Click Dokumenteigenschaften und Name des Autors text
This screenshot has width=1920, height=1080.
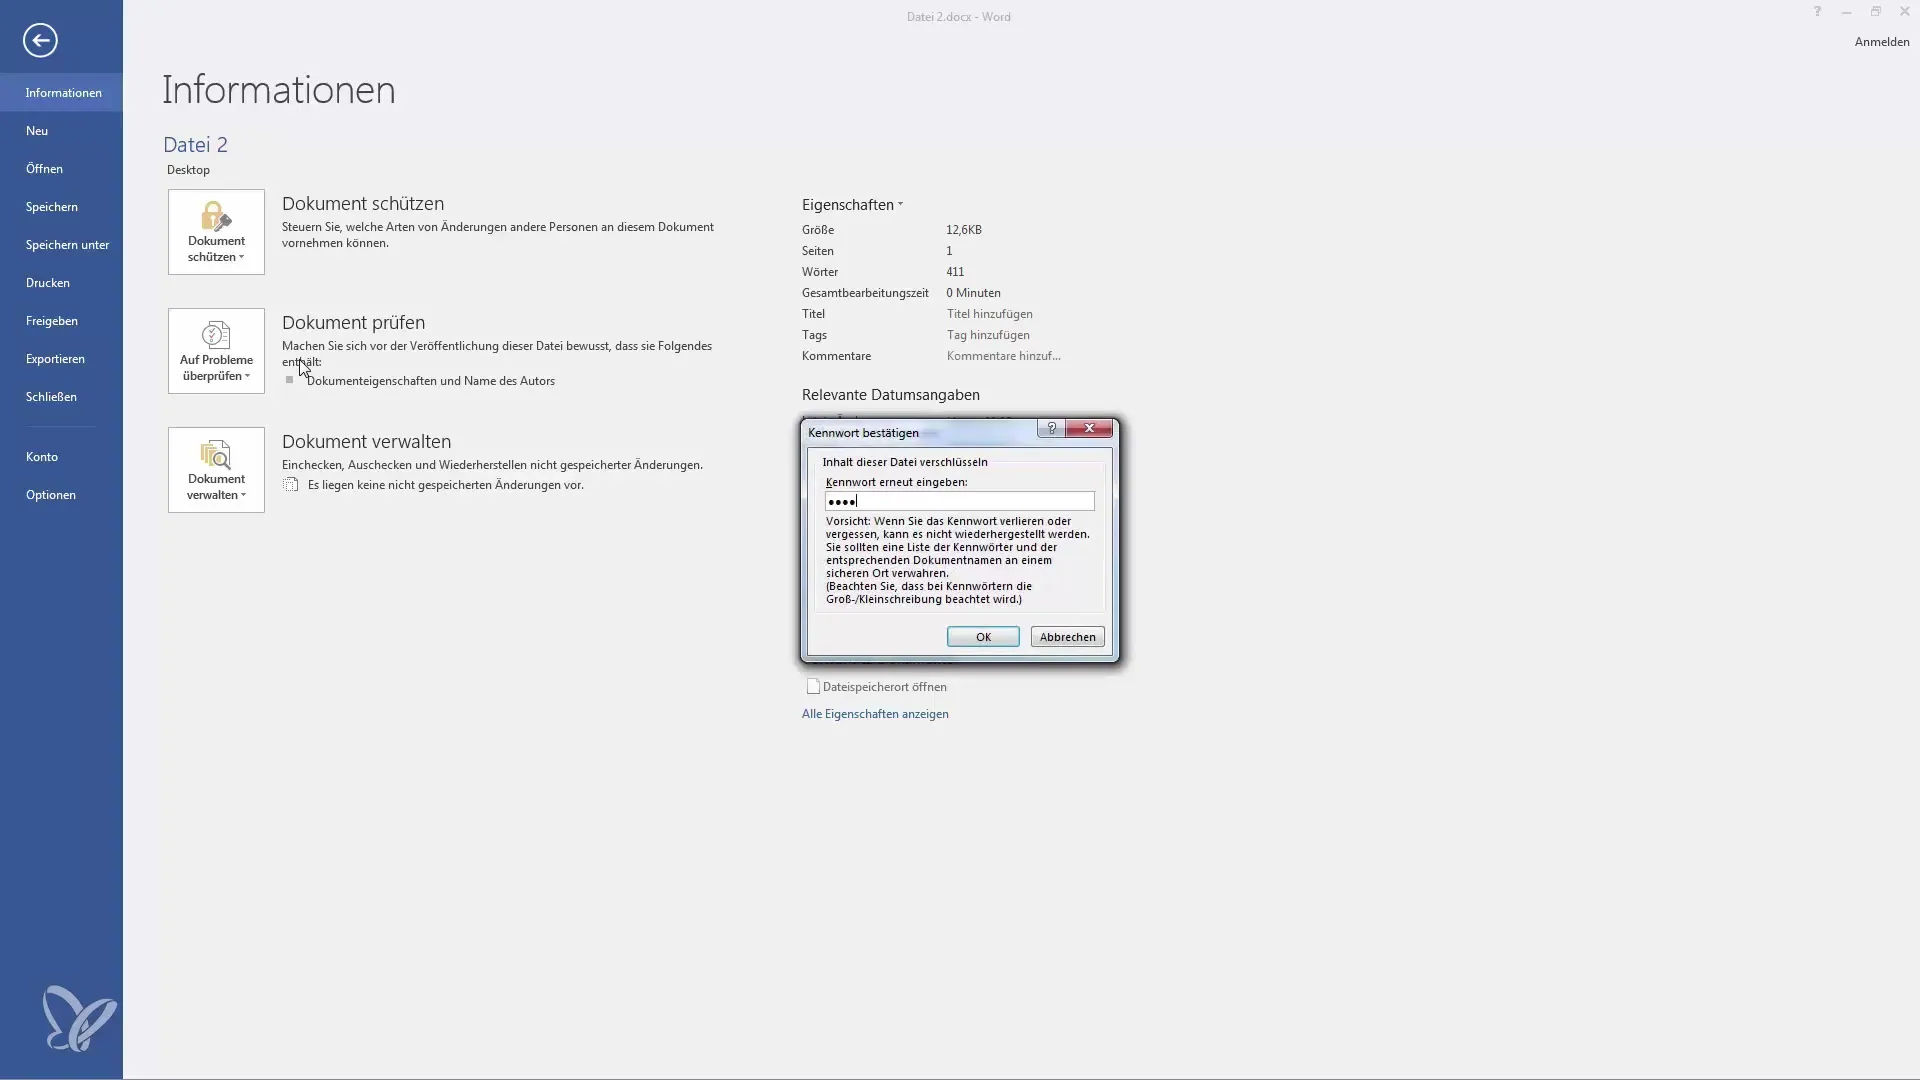click(430, 381)
